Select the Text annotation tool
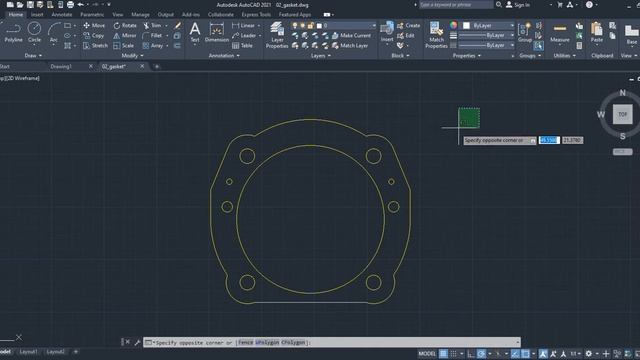This screenshot has width=640, height=360. (x=195, y=32)
